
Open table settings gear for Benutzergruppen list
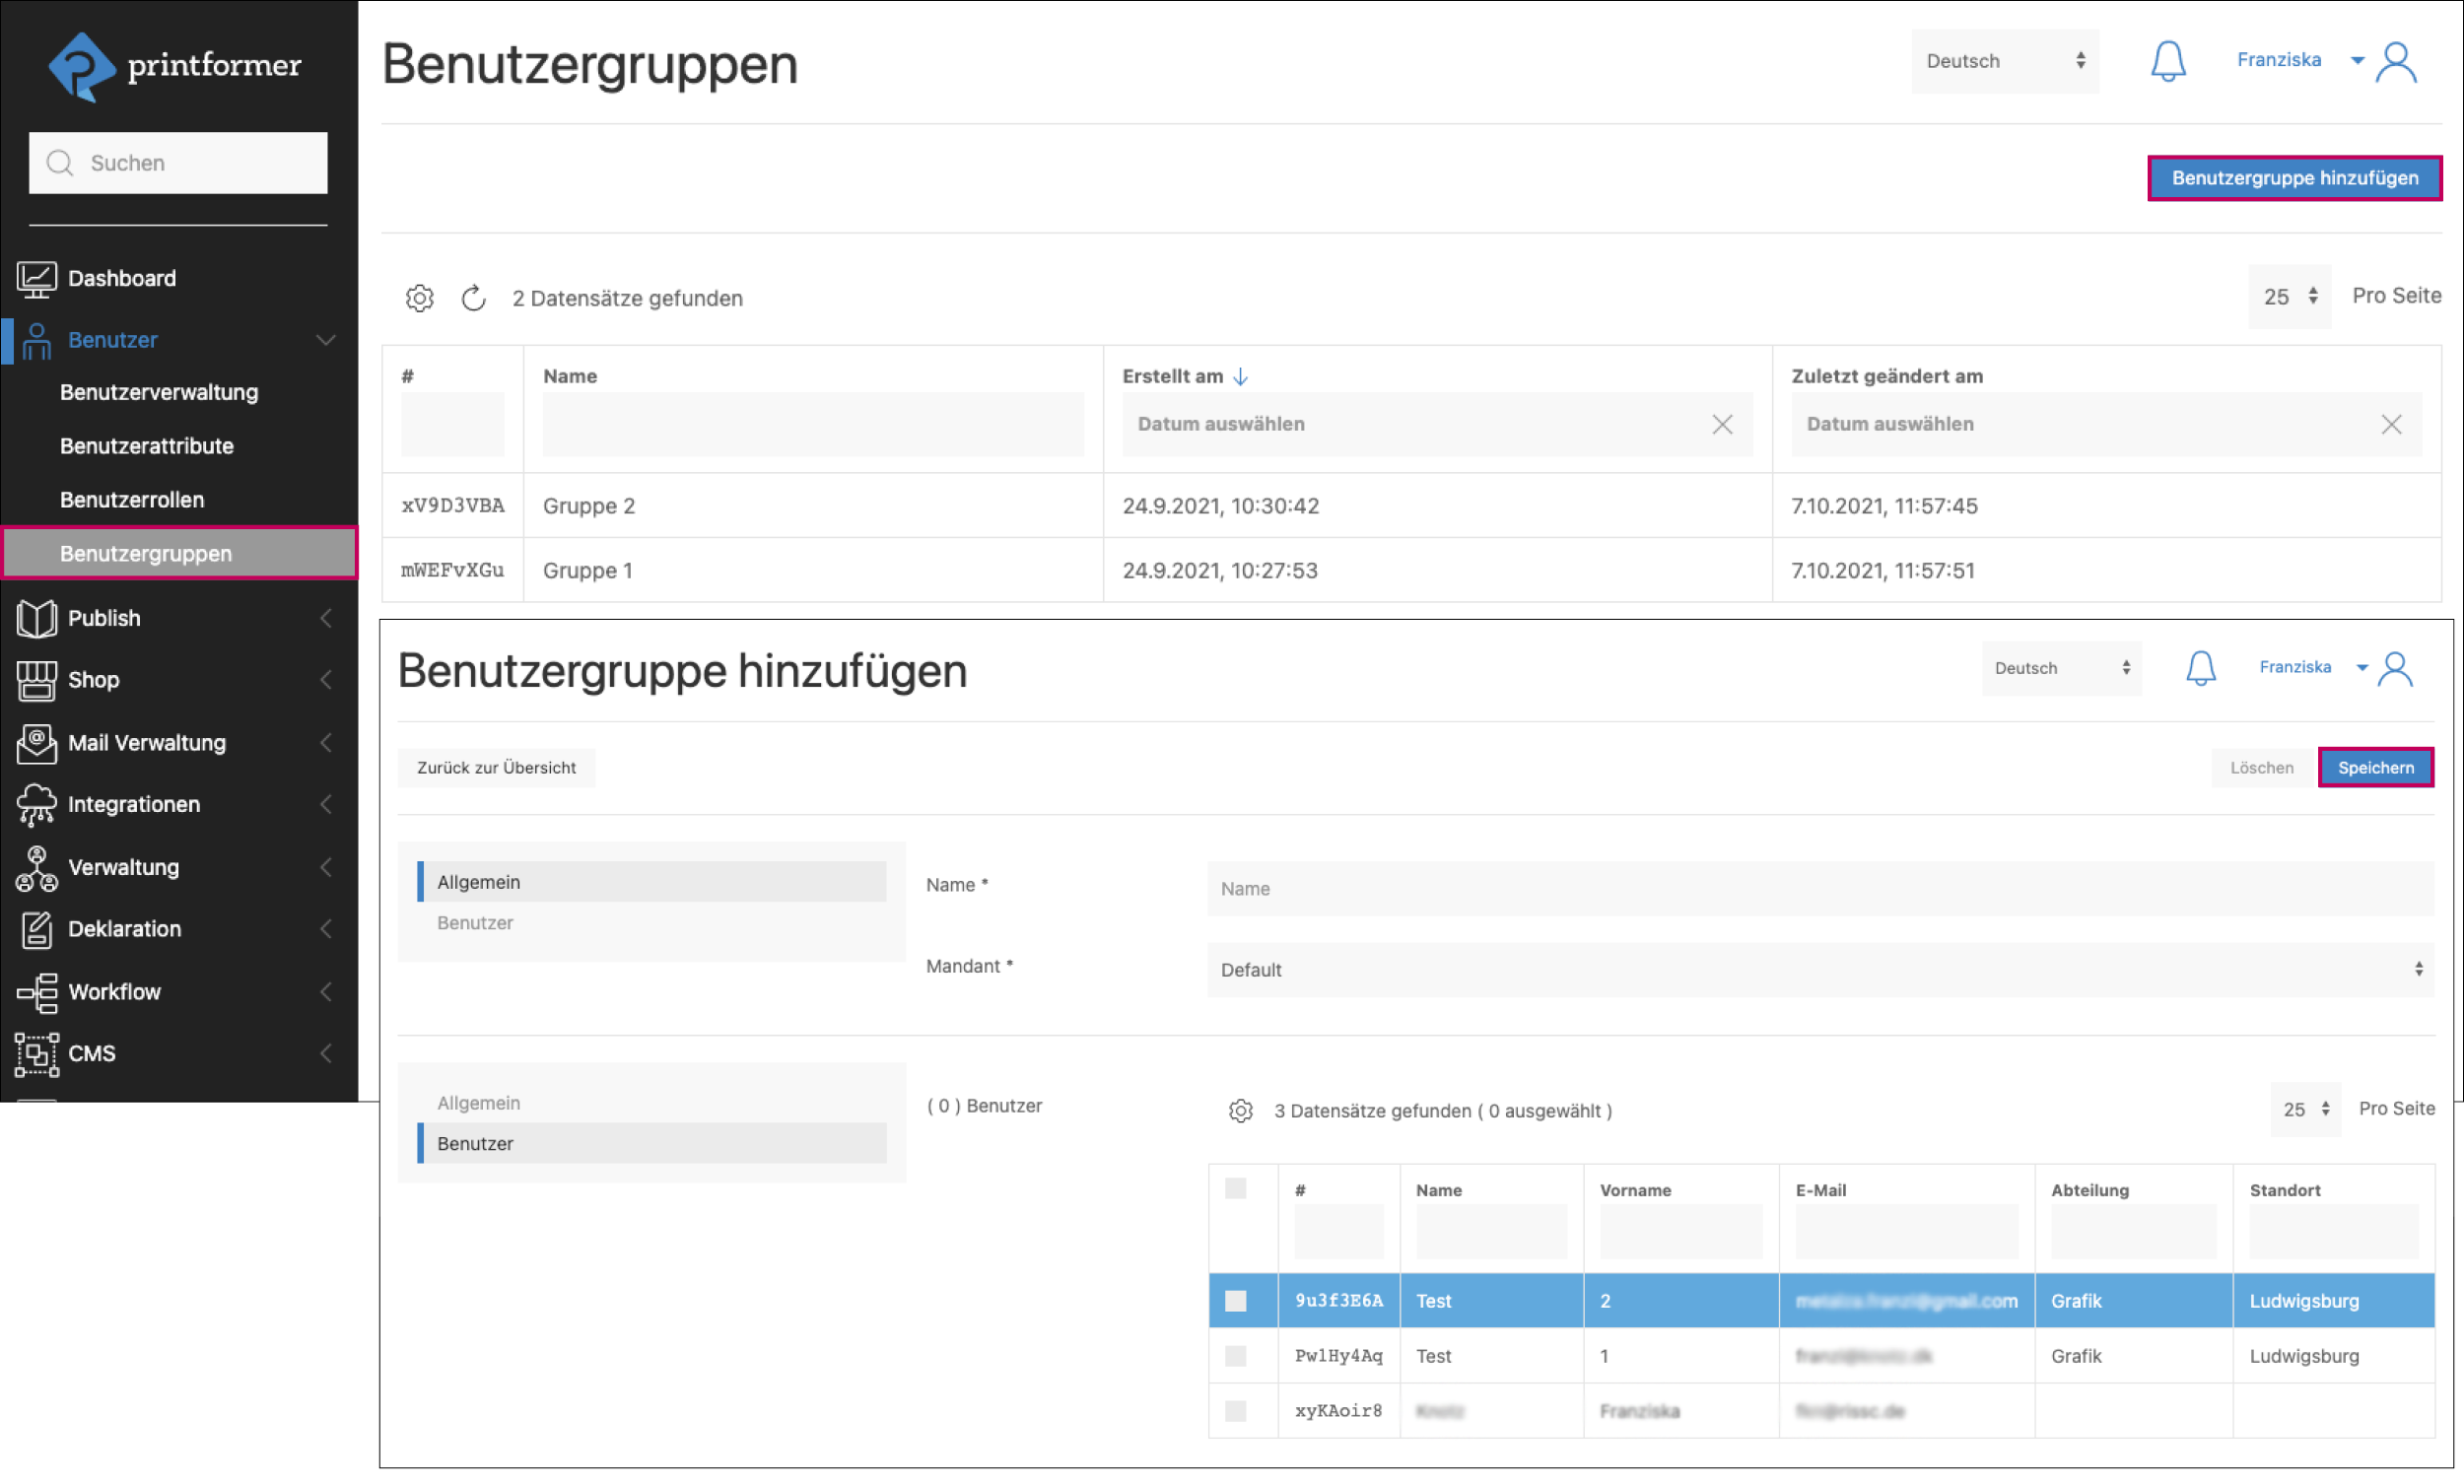pos(419,298)
